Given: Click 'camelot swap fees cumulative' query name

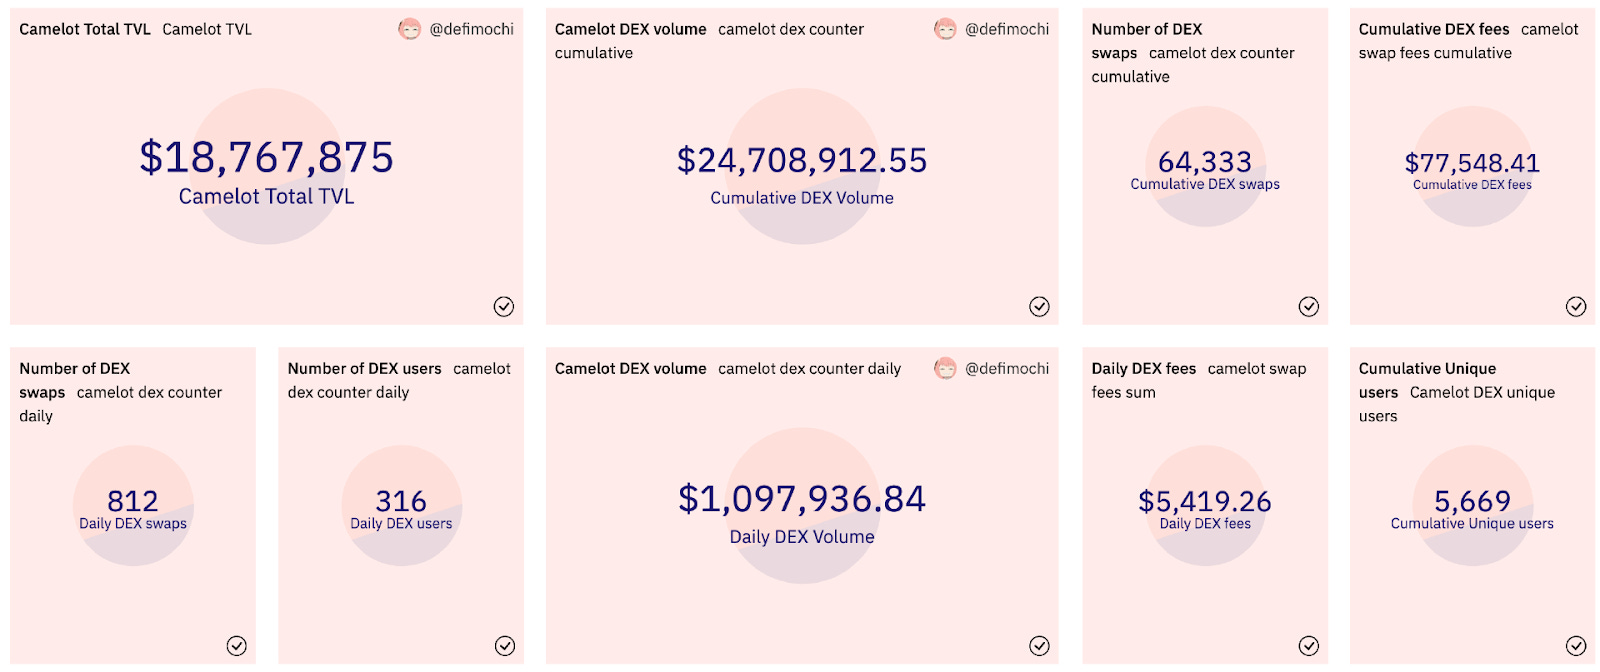Looking at the screenshot, I should click(x=1468, y=41).
